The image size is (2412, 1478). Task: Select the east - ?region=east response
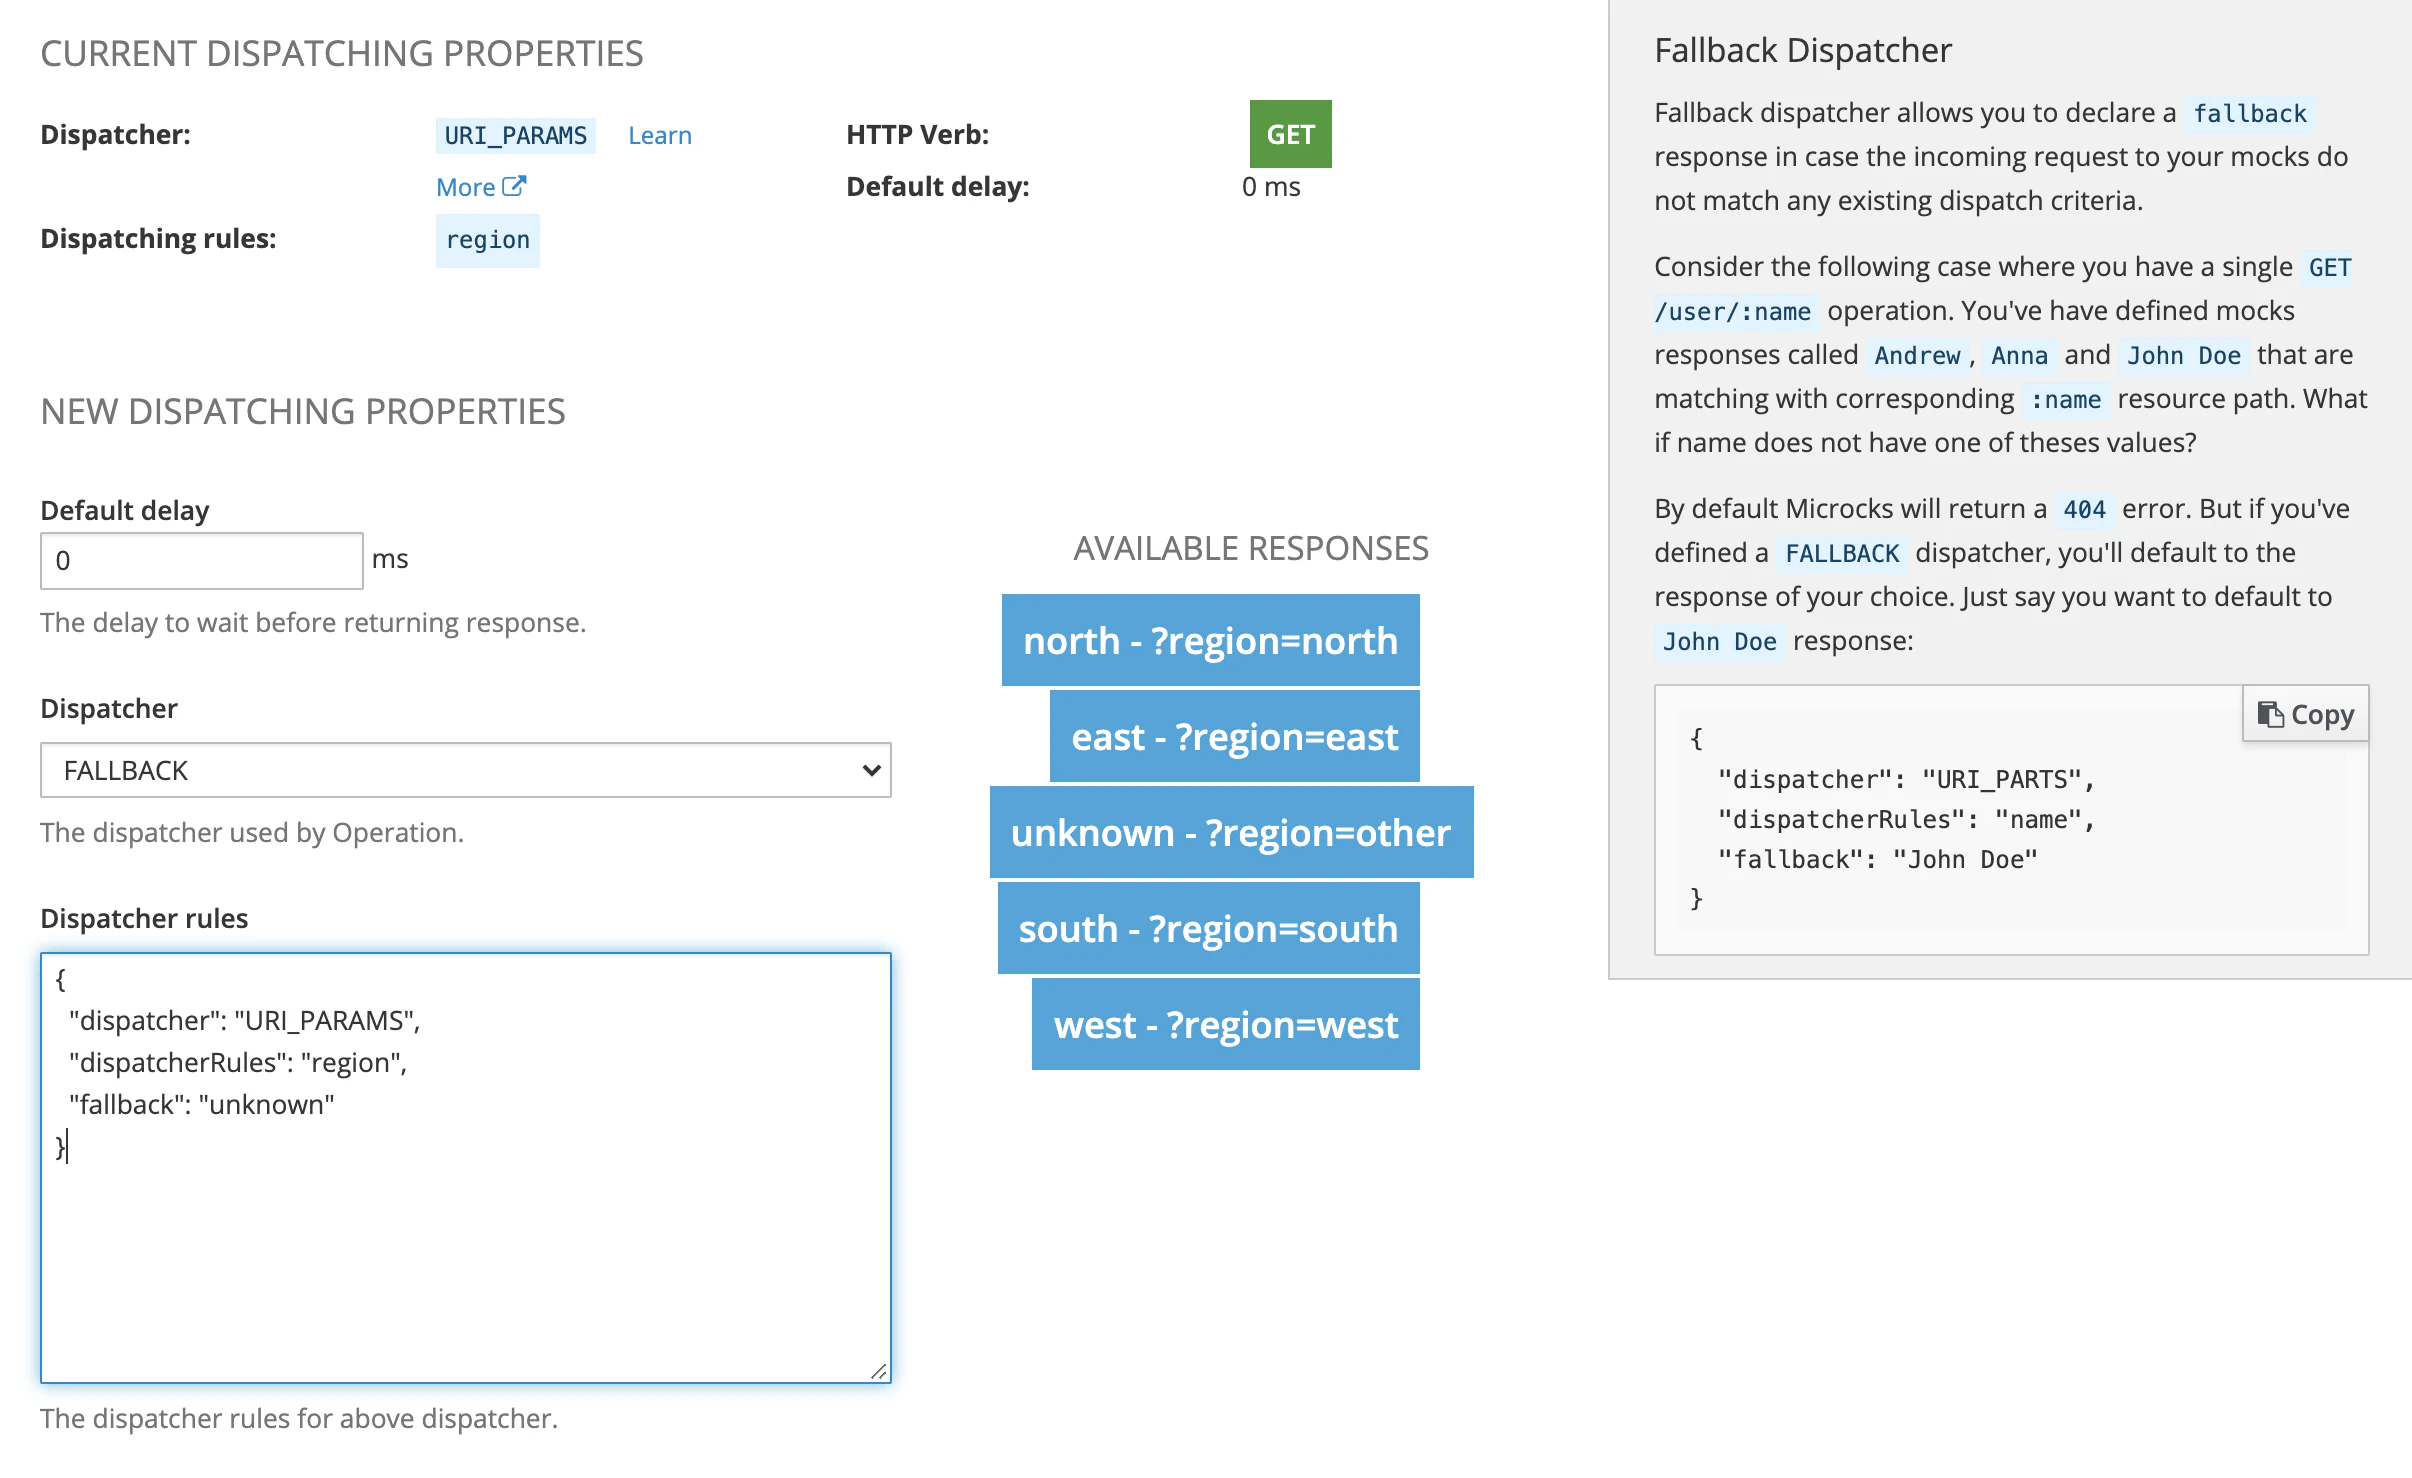pyautogui.click(x=1234, y=736)
